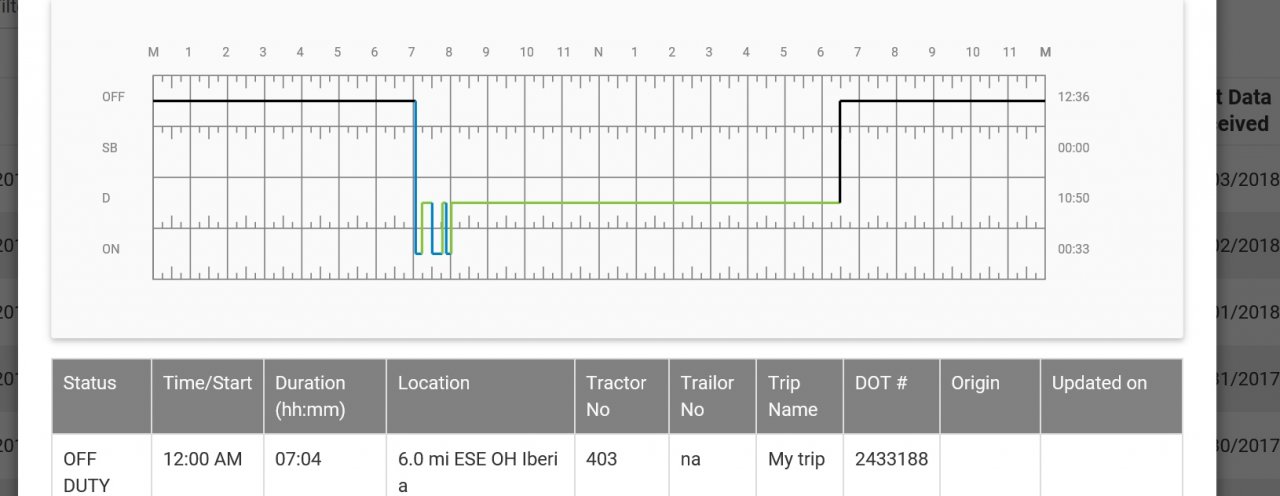The width and height of the screenshot is (1280, 496).
Task: Select the Location column header
Action: [x=433, y=383]
